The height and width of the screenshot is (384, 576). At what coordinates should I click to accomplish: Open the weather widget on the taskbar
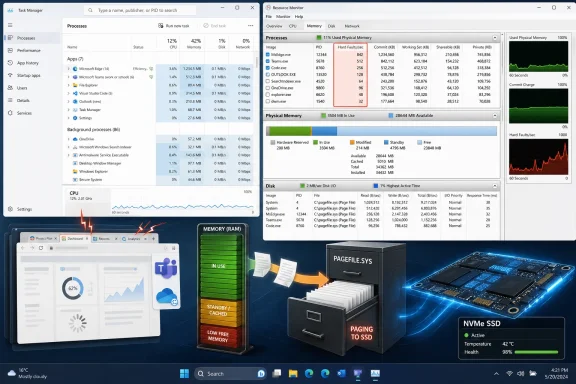tap(27, 373)
